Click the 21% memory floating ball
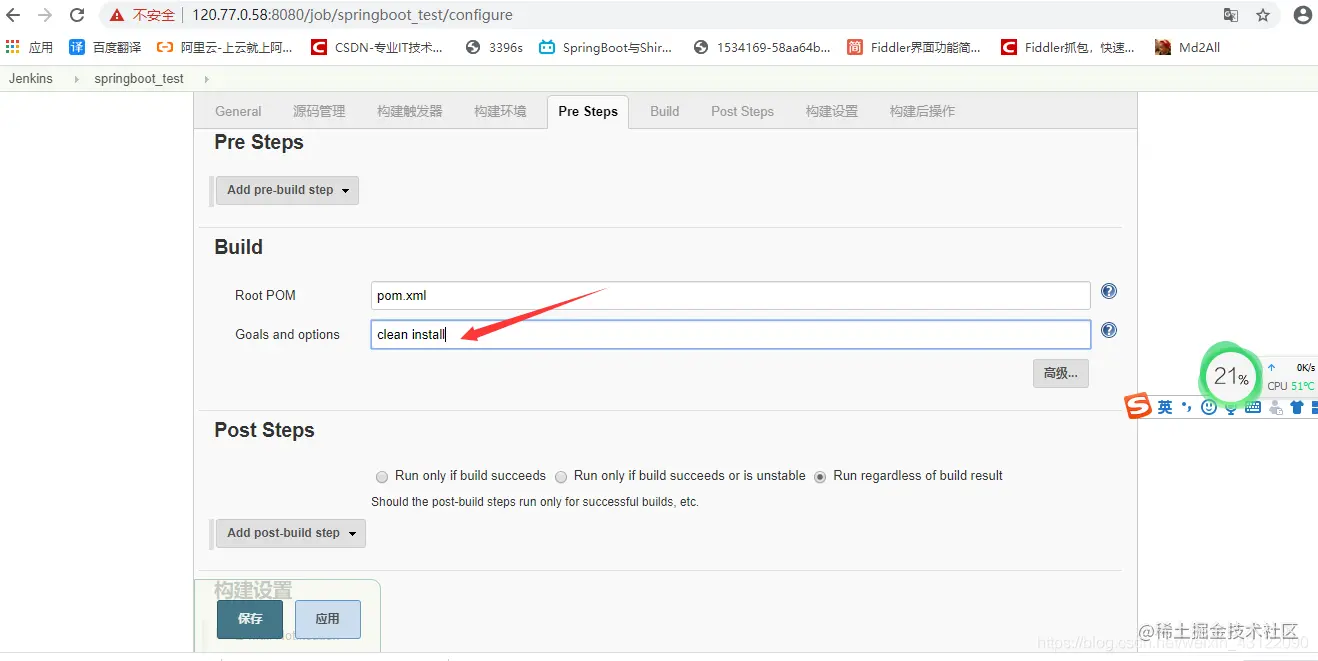 (x=1230, y=376)
